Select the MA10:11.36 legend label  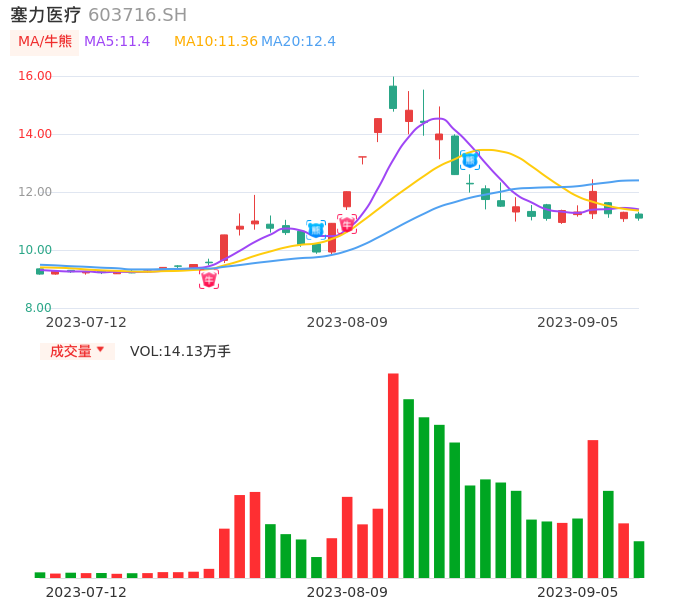click(216, 42)
